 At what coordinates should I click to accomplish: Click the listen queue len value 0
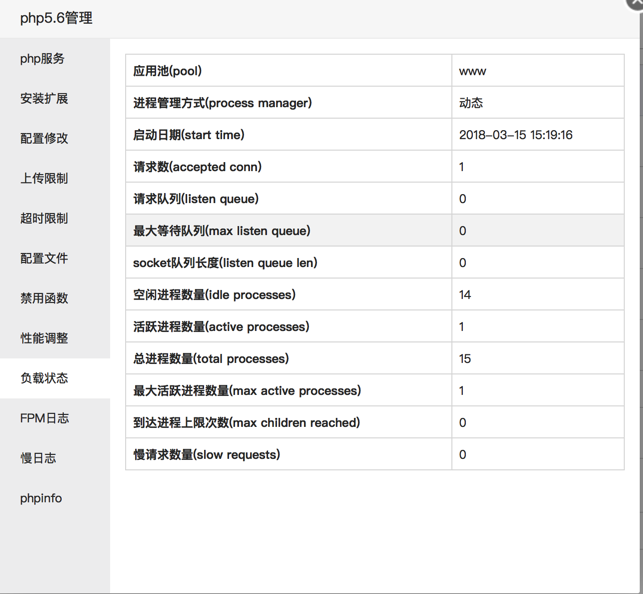(x=463, y=263)
